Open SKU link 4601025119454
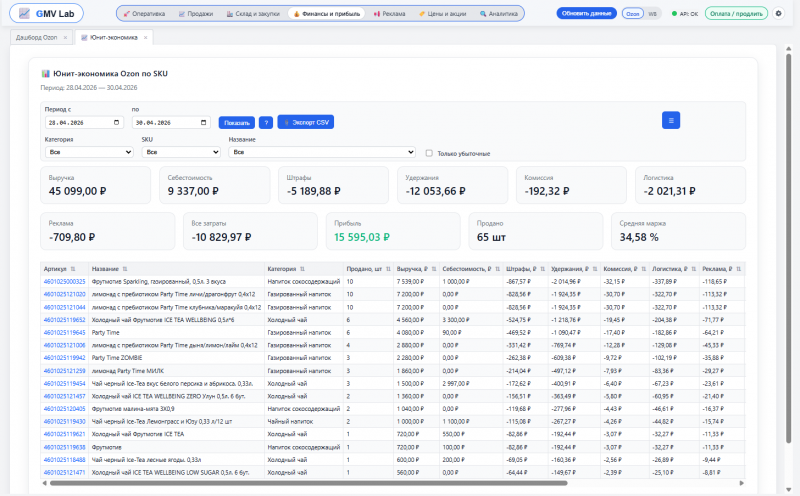The width and height of the screenshot is (800, 496). tap(64, 384)
